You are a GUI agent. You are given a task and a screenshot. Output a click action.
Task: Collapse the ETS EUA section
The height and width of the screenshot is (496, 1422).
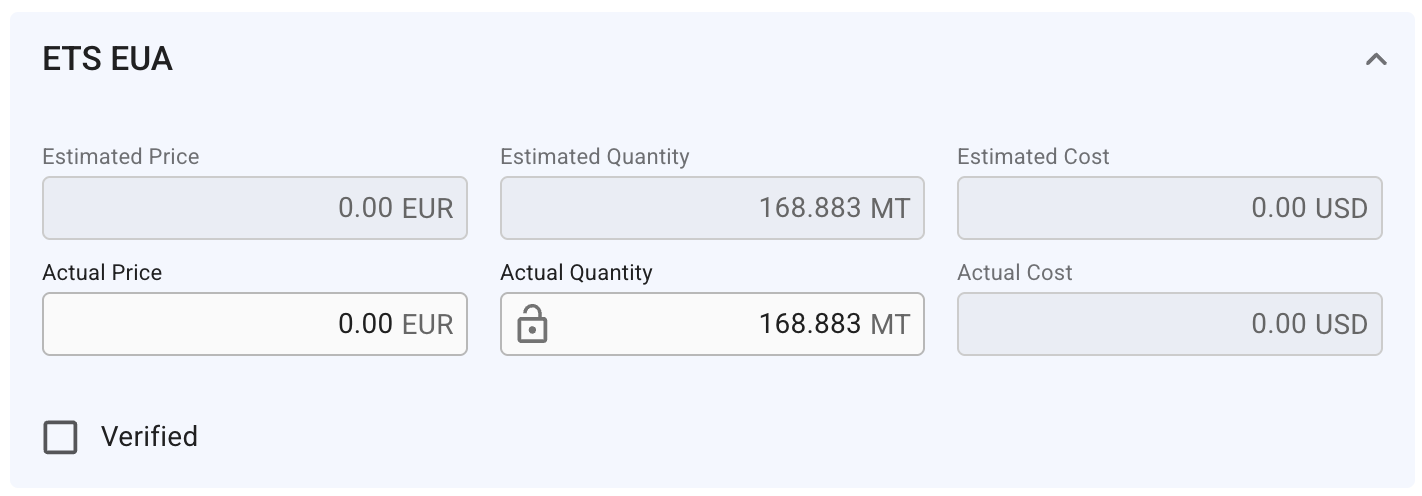[x=1376, y=60]
